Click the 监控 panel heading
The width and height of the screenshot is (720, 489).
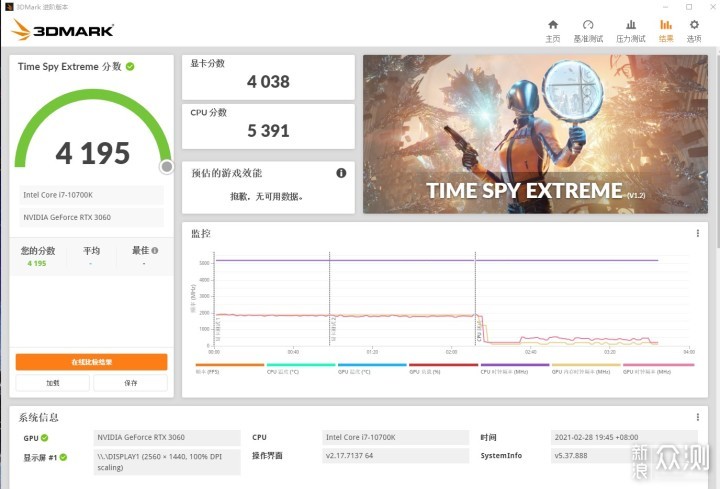point(201,234)
